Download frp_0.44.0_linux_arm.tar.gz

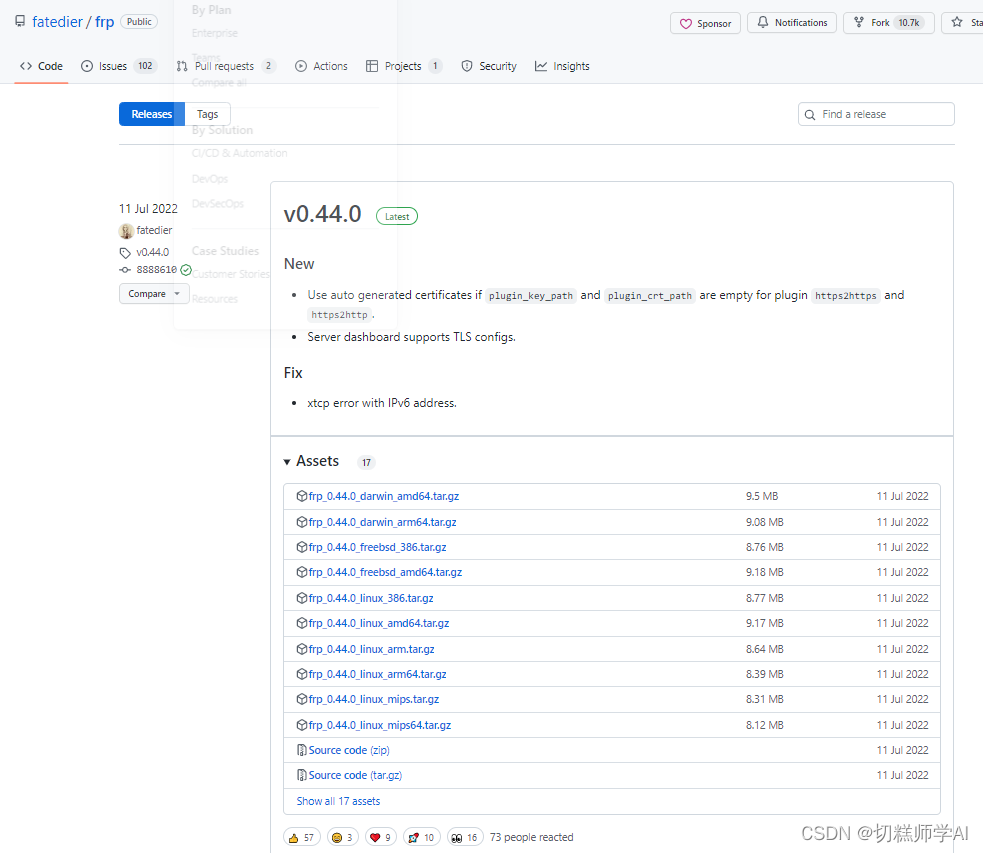[372, 649]
